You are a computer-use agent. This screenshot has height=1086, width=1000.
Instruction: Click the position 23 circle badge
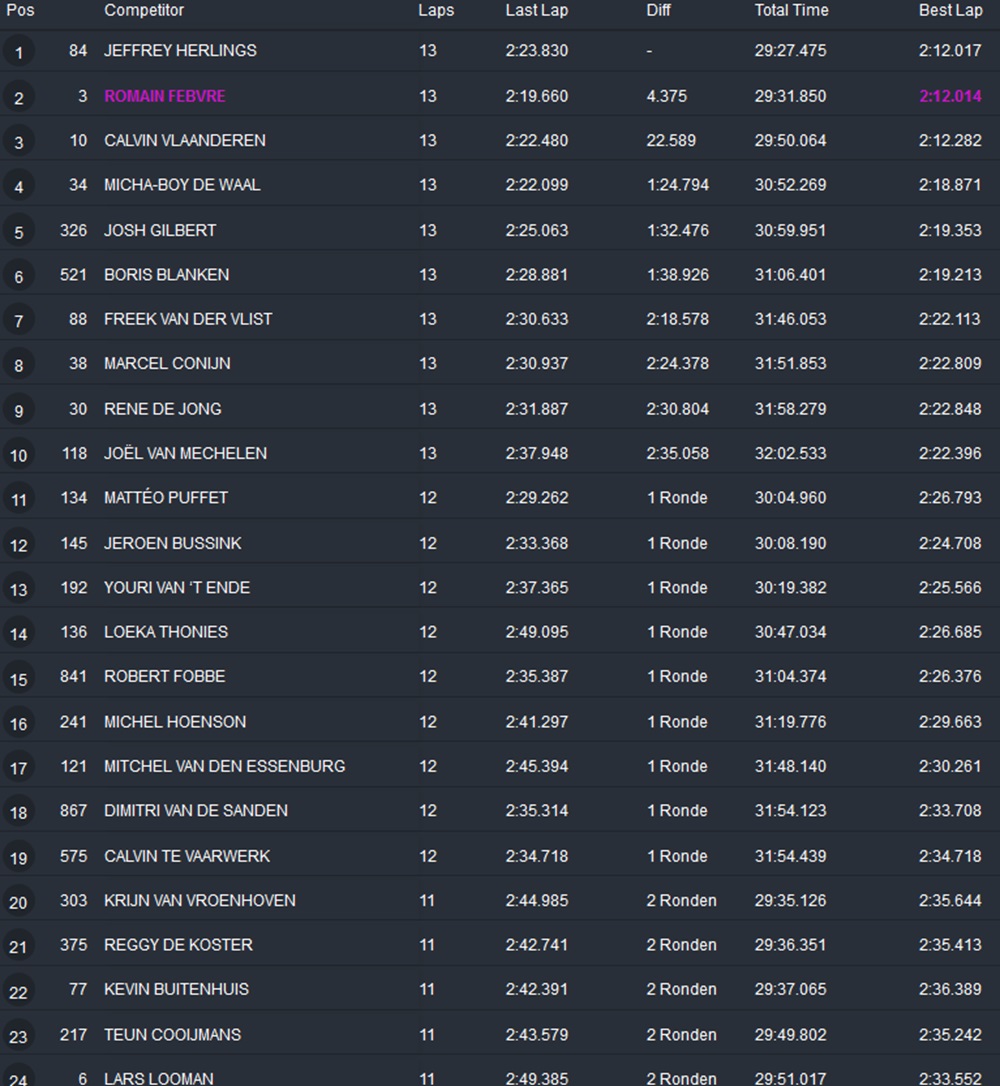click(x=18, y=1036)
